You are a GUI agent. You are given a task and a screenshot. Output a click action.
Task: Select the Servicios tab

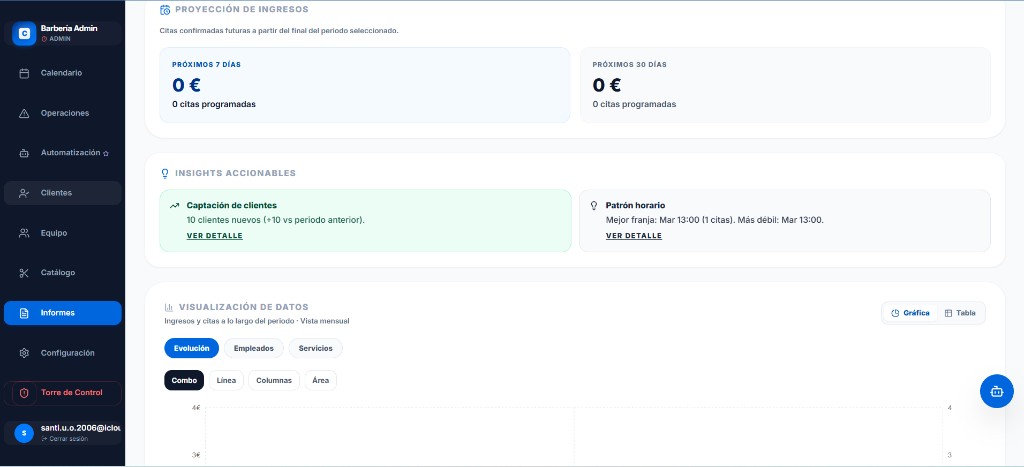tap(315, 348)
